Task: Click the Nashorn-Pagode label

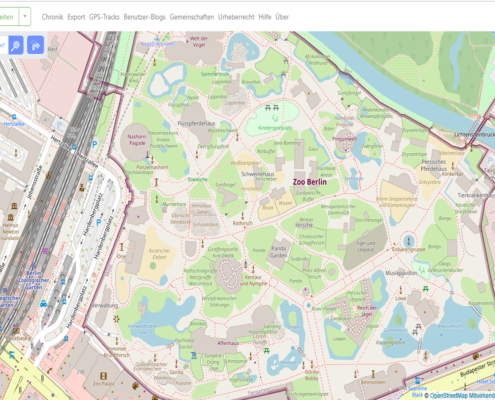Action: coord(137,140)
